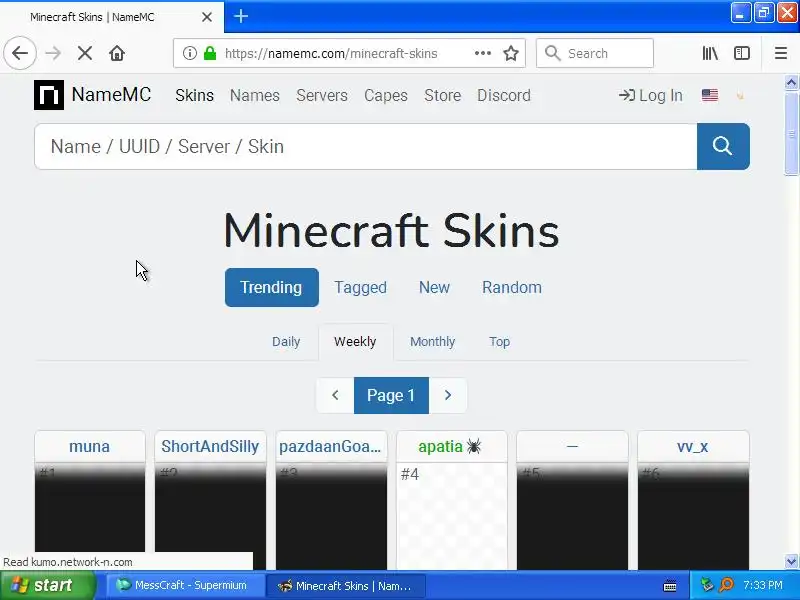Toggle theme icon next to the flag
This screenshot has width=800, height=600.
739,95
